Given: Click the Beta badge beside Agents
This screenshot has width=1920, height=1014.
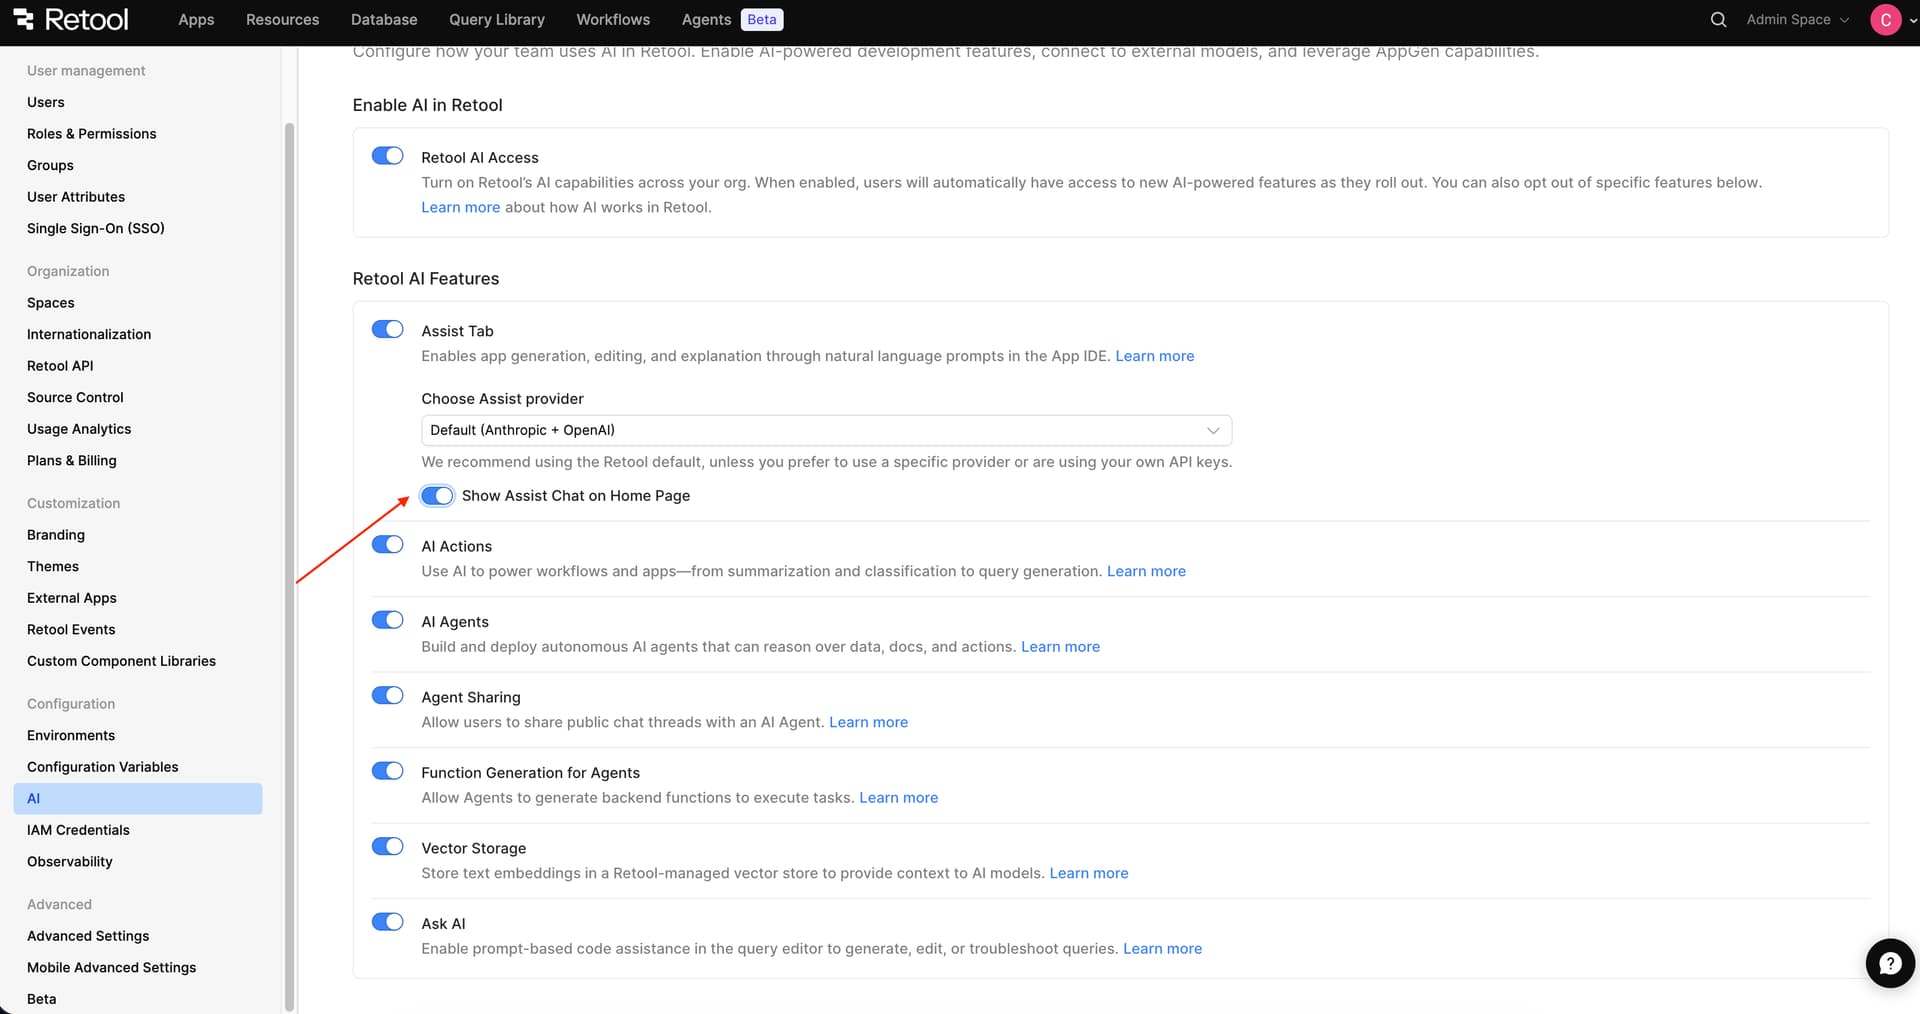Looking at the screenshot, I should [x=761, y=19].
